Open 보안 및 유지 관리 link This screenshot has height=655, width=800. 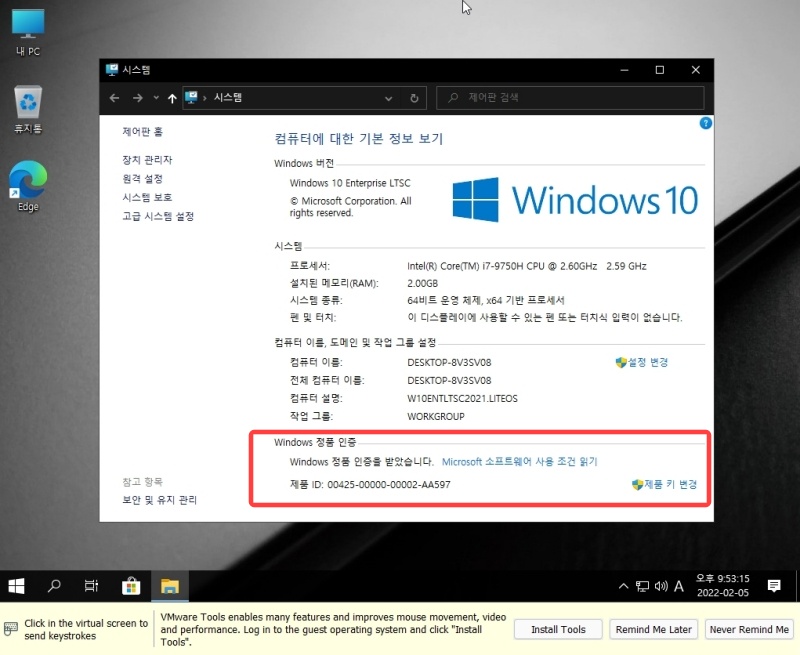point(159,500)
